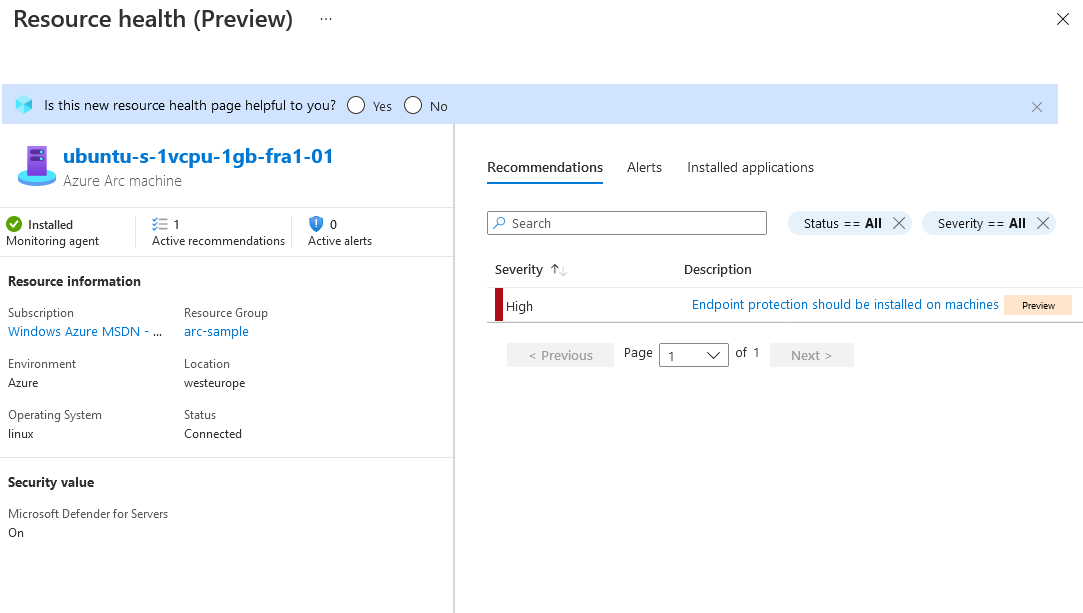The width and height of the screenshot is (1083, 613).
Task: Open the arc-sample resource group link
Action: click(216, 331)
